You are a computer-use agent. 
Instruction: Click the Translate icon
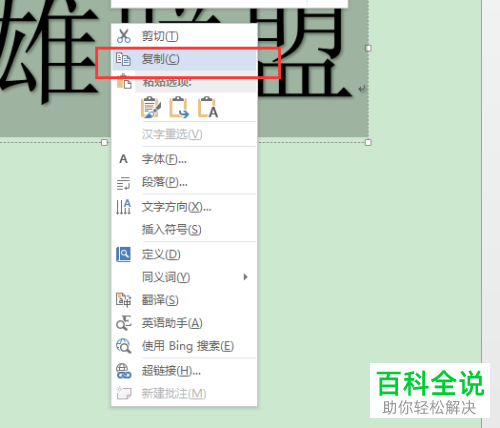123,300
